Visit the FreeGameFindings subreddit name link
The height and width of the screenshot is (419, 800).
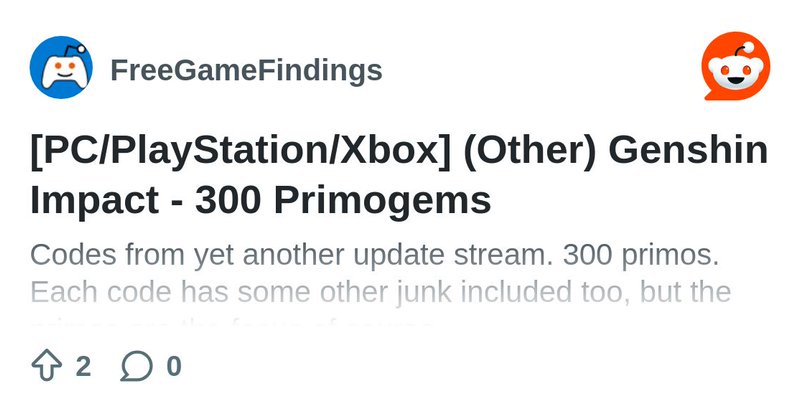245,70
